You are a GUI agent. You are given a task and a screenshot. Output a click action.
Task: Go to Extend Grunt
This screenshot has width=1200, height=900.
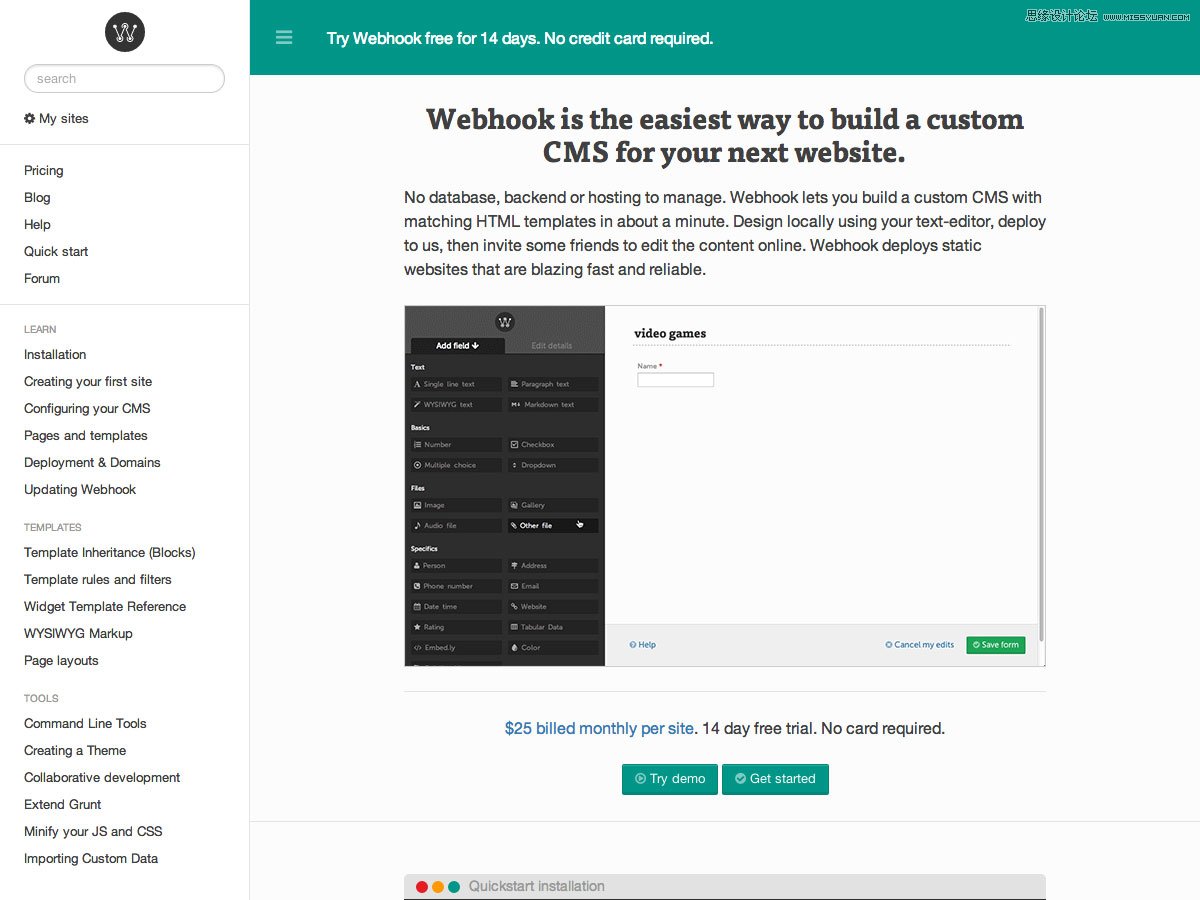(63, 805)
